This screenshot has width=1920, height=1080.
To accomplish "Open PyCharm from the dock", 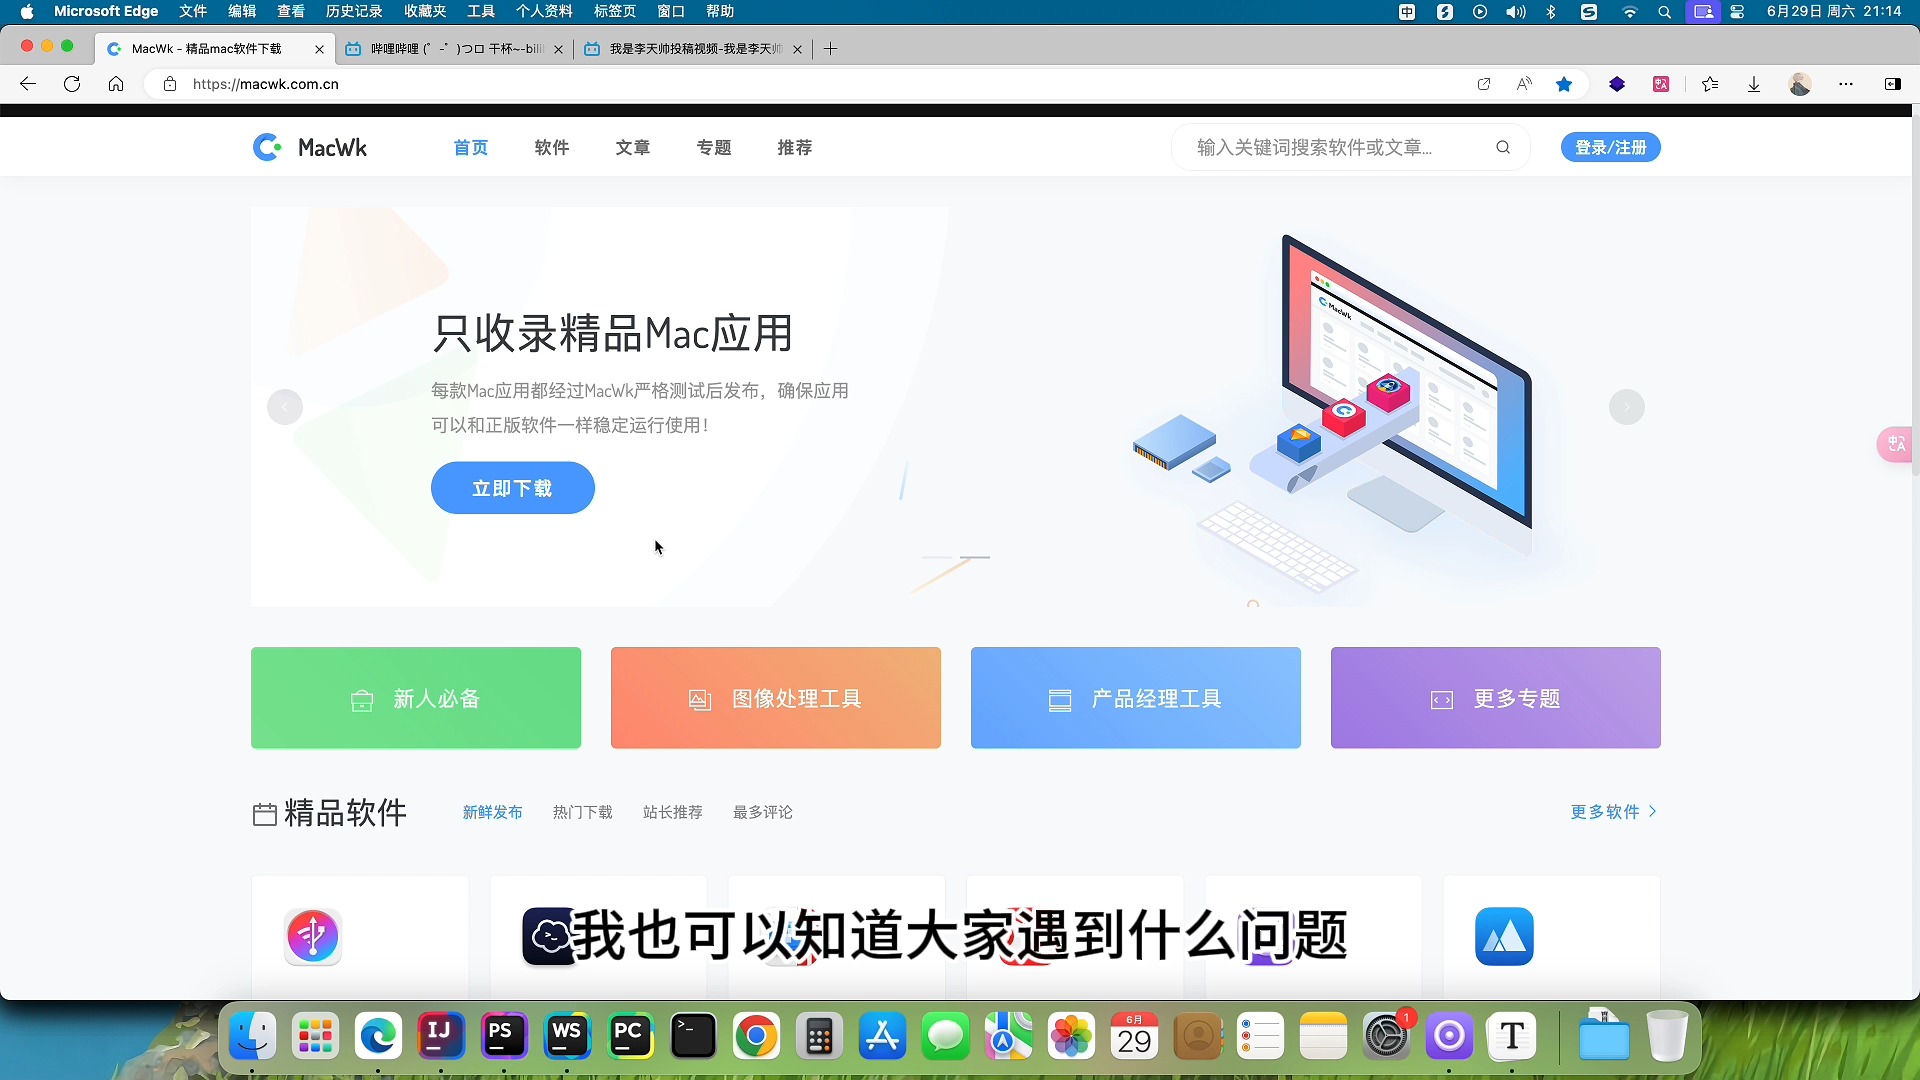I will tap(630, 1037).
